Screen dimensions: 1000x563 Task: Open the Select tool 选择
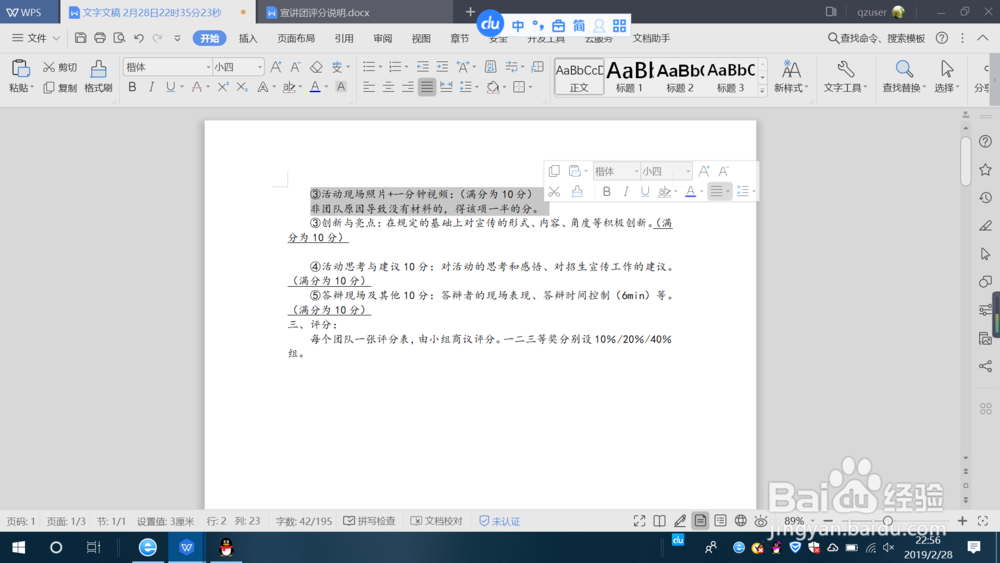pyautogui.click(x=947, y=77)
